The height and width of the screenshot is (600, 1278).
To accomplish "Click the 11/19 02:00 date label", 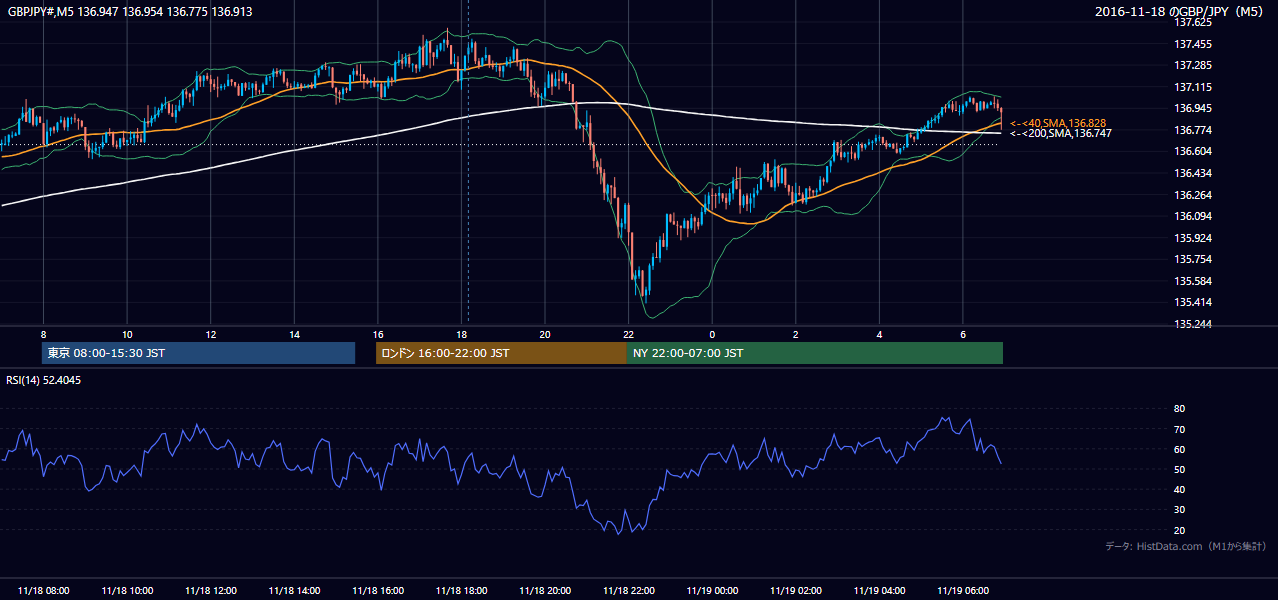I will [x=796, y=591].
